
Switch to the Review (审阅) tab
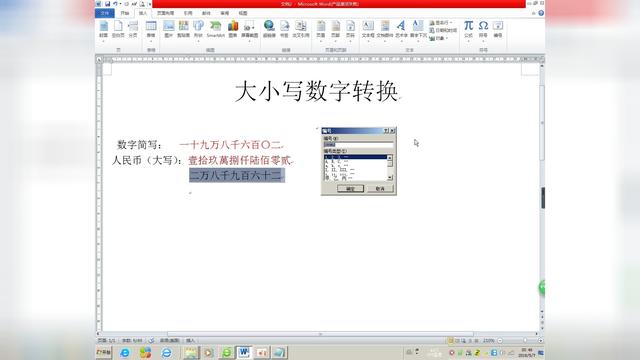[224, 13]
